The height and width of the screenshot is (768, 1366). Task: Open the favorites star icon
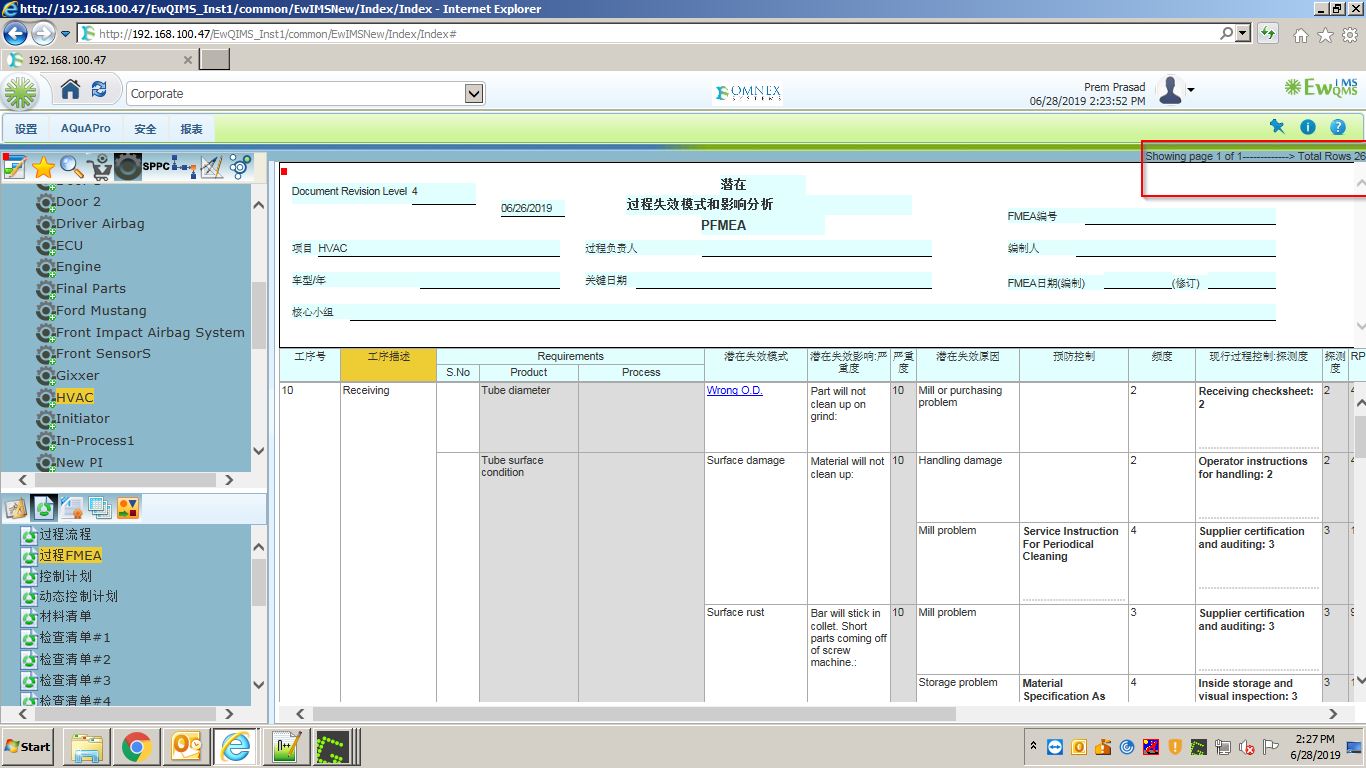pos(43,167)
